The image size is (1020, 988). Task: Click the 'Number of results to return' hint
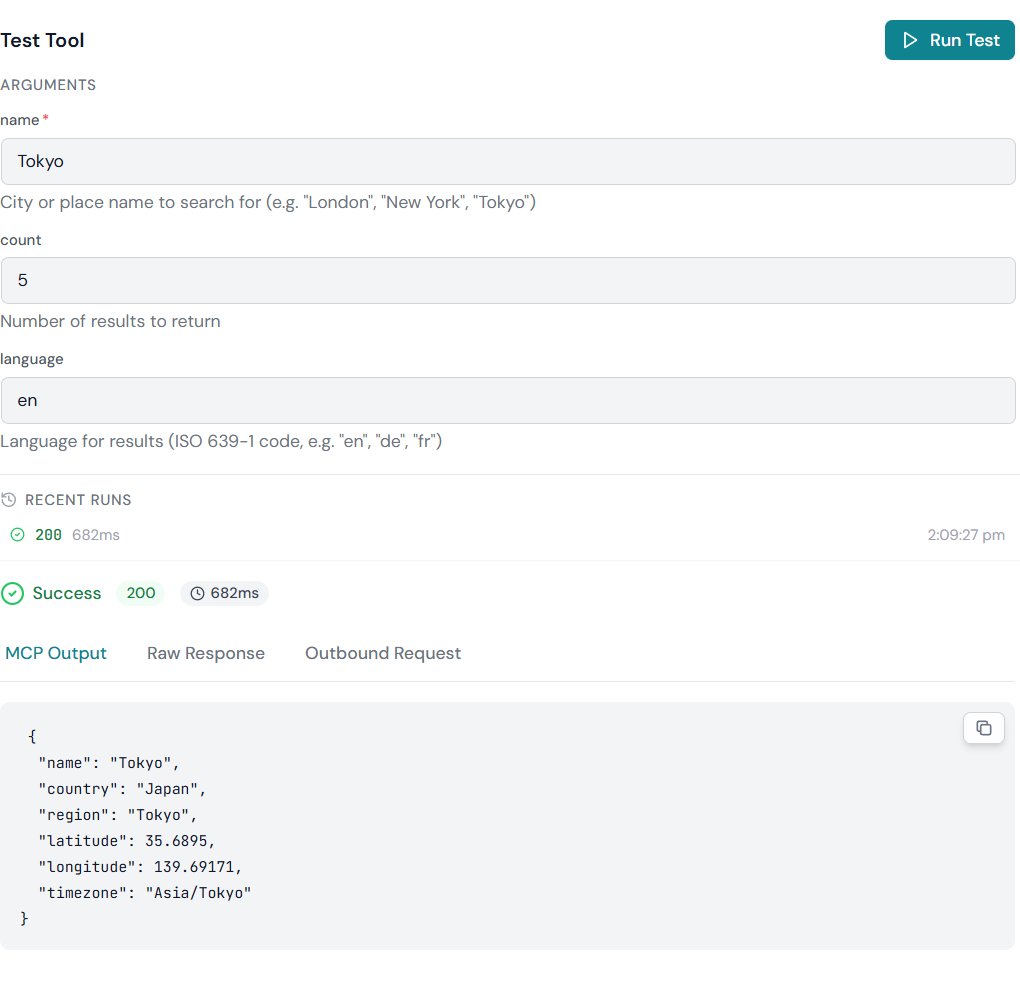click(x=111, y=321)
